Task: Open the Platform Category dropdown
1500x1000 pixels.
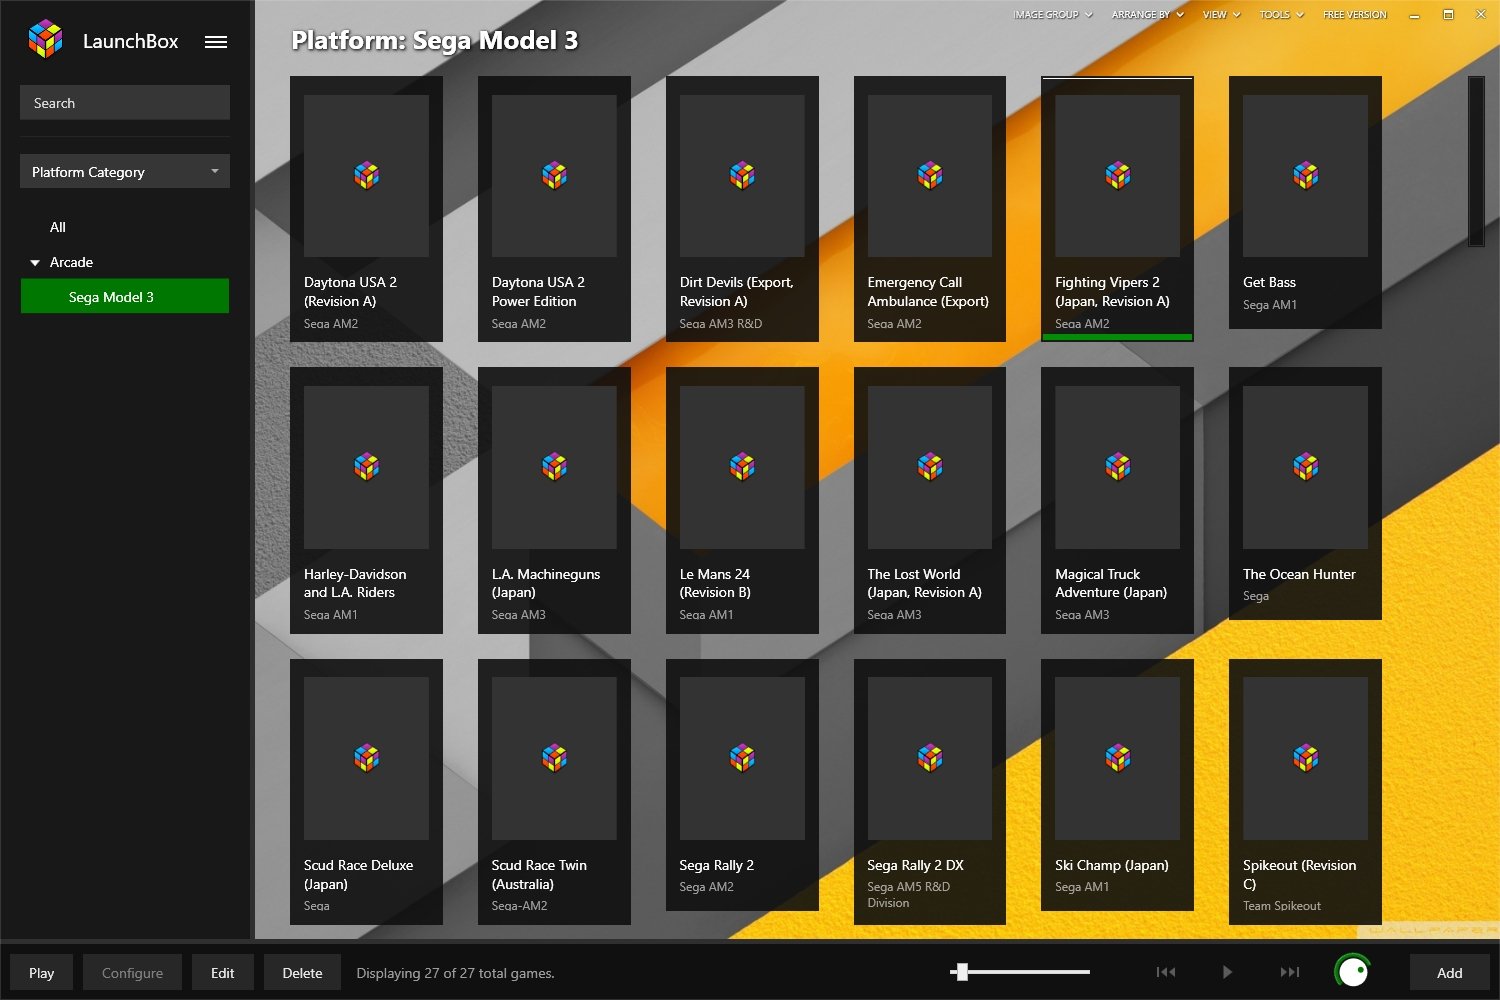Action: [125, 171]
